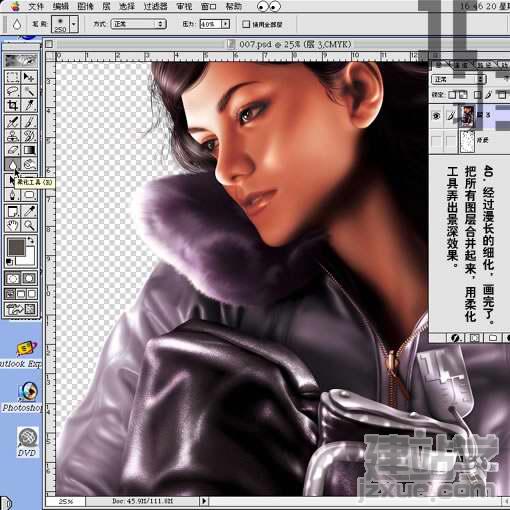Jump to ImageReady button in toolbox
Viewport: 510px width, 510px height.
(x=21, y=309)
